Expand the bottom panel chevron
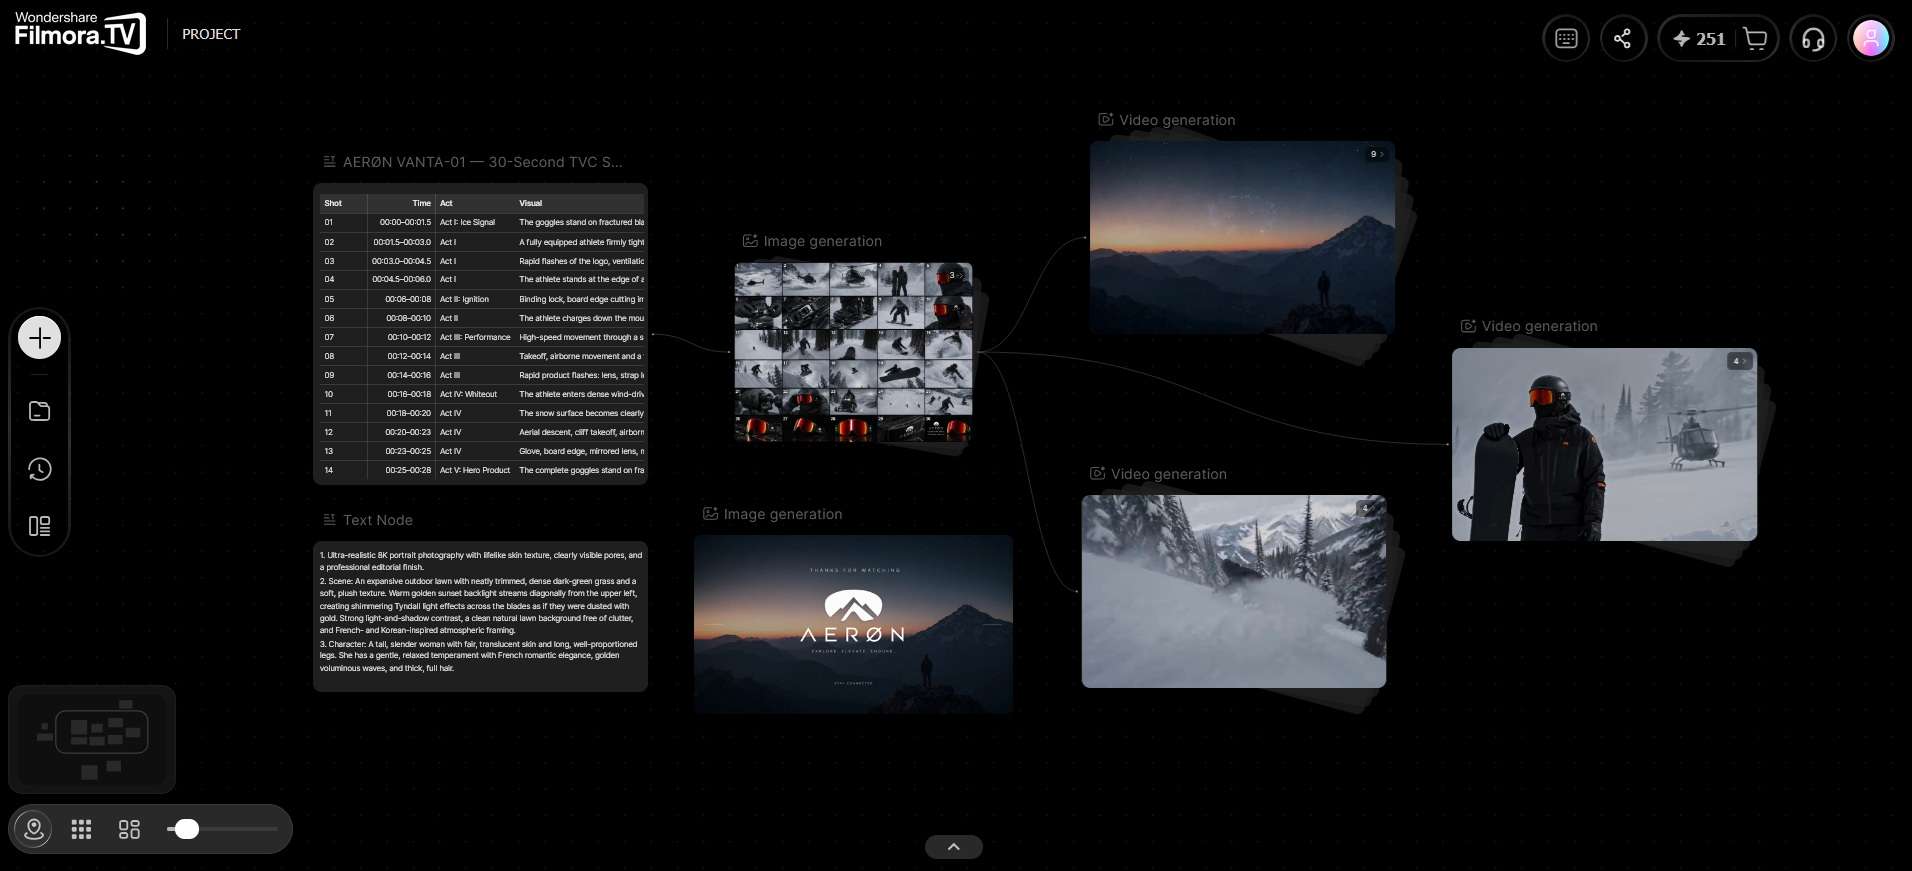The image size is (1912, 871). 954,847
